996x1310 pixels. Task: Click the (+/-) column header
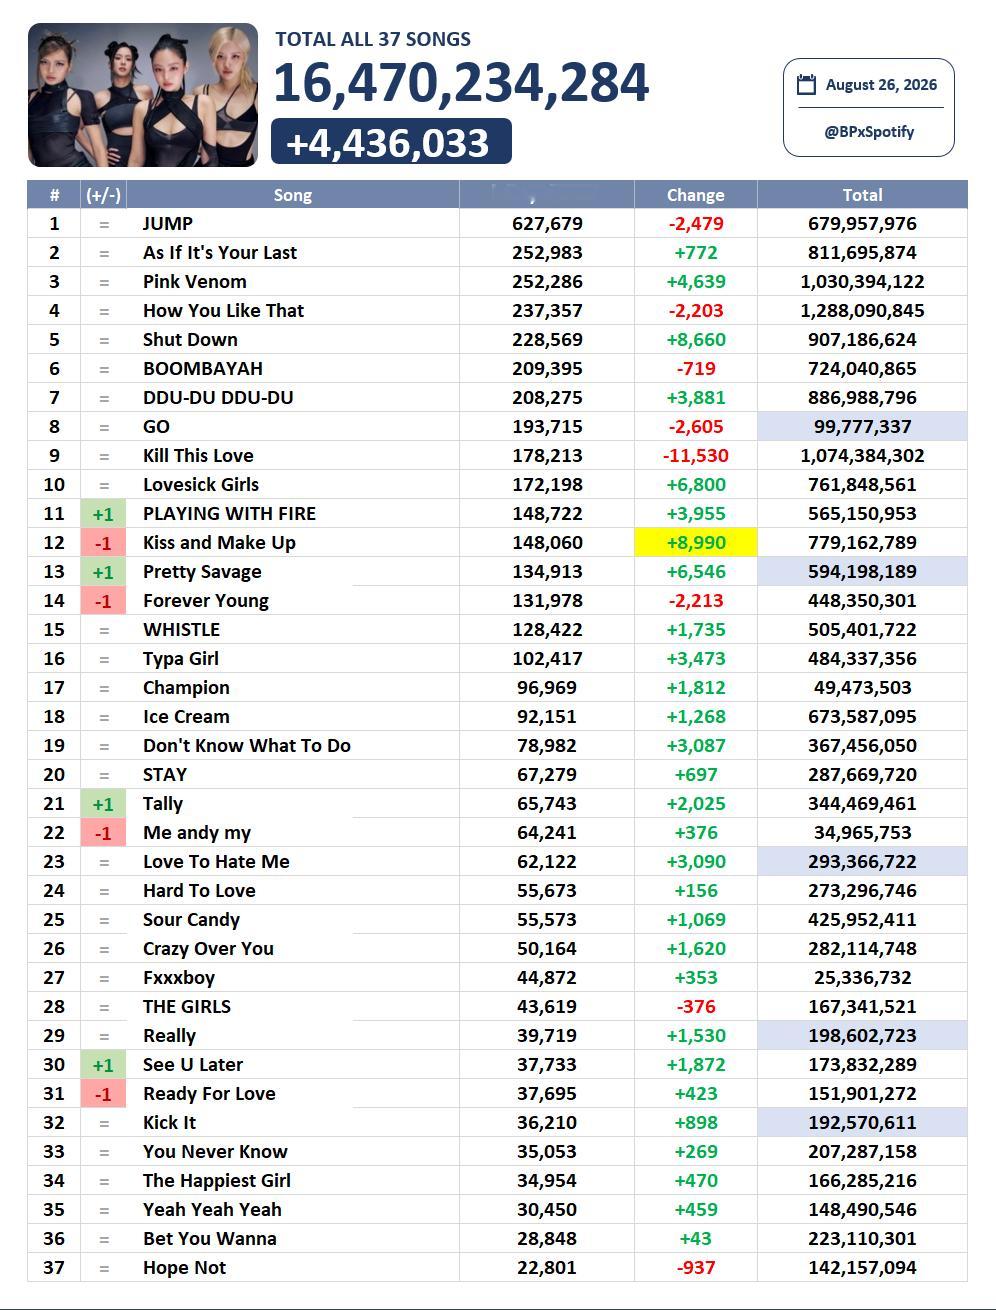pyautogui.click(x=103, y=195)
